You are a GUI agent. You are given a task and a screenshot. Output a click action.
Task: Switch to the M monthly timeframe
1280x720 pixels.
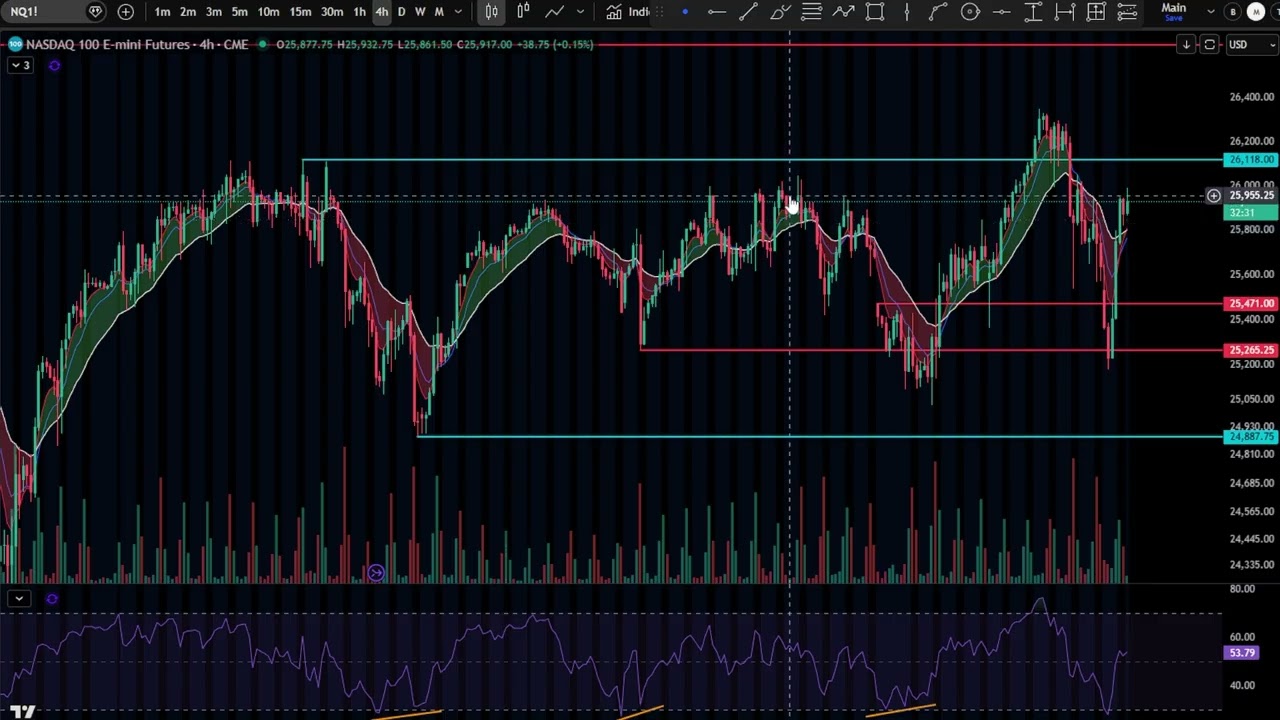(439, 12)
